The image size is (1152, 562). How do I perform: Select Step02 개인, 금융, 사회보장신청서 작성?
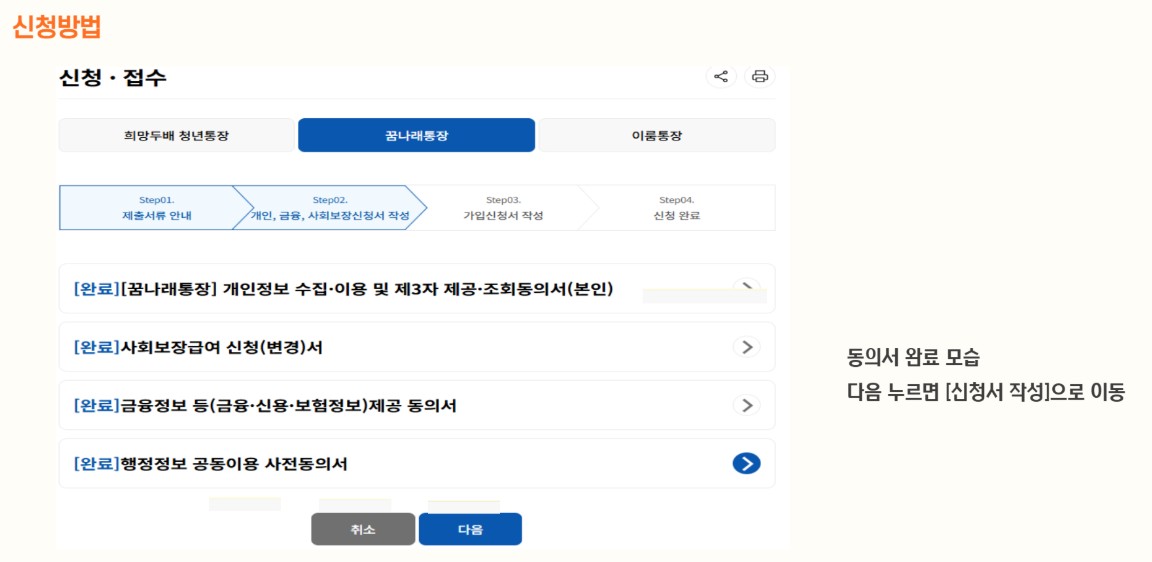click(330, 208)
